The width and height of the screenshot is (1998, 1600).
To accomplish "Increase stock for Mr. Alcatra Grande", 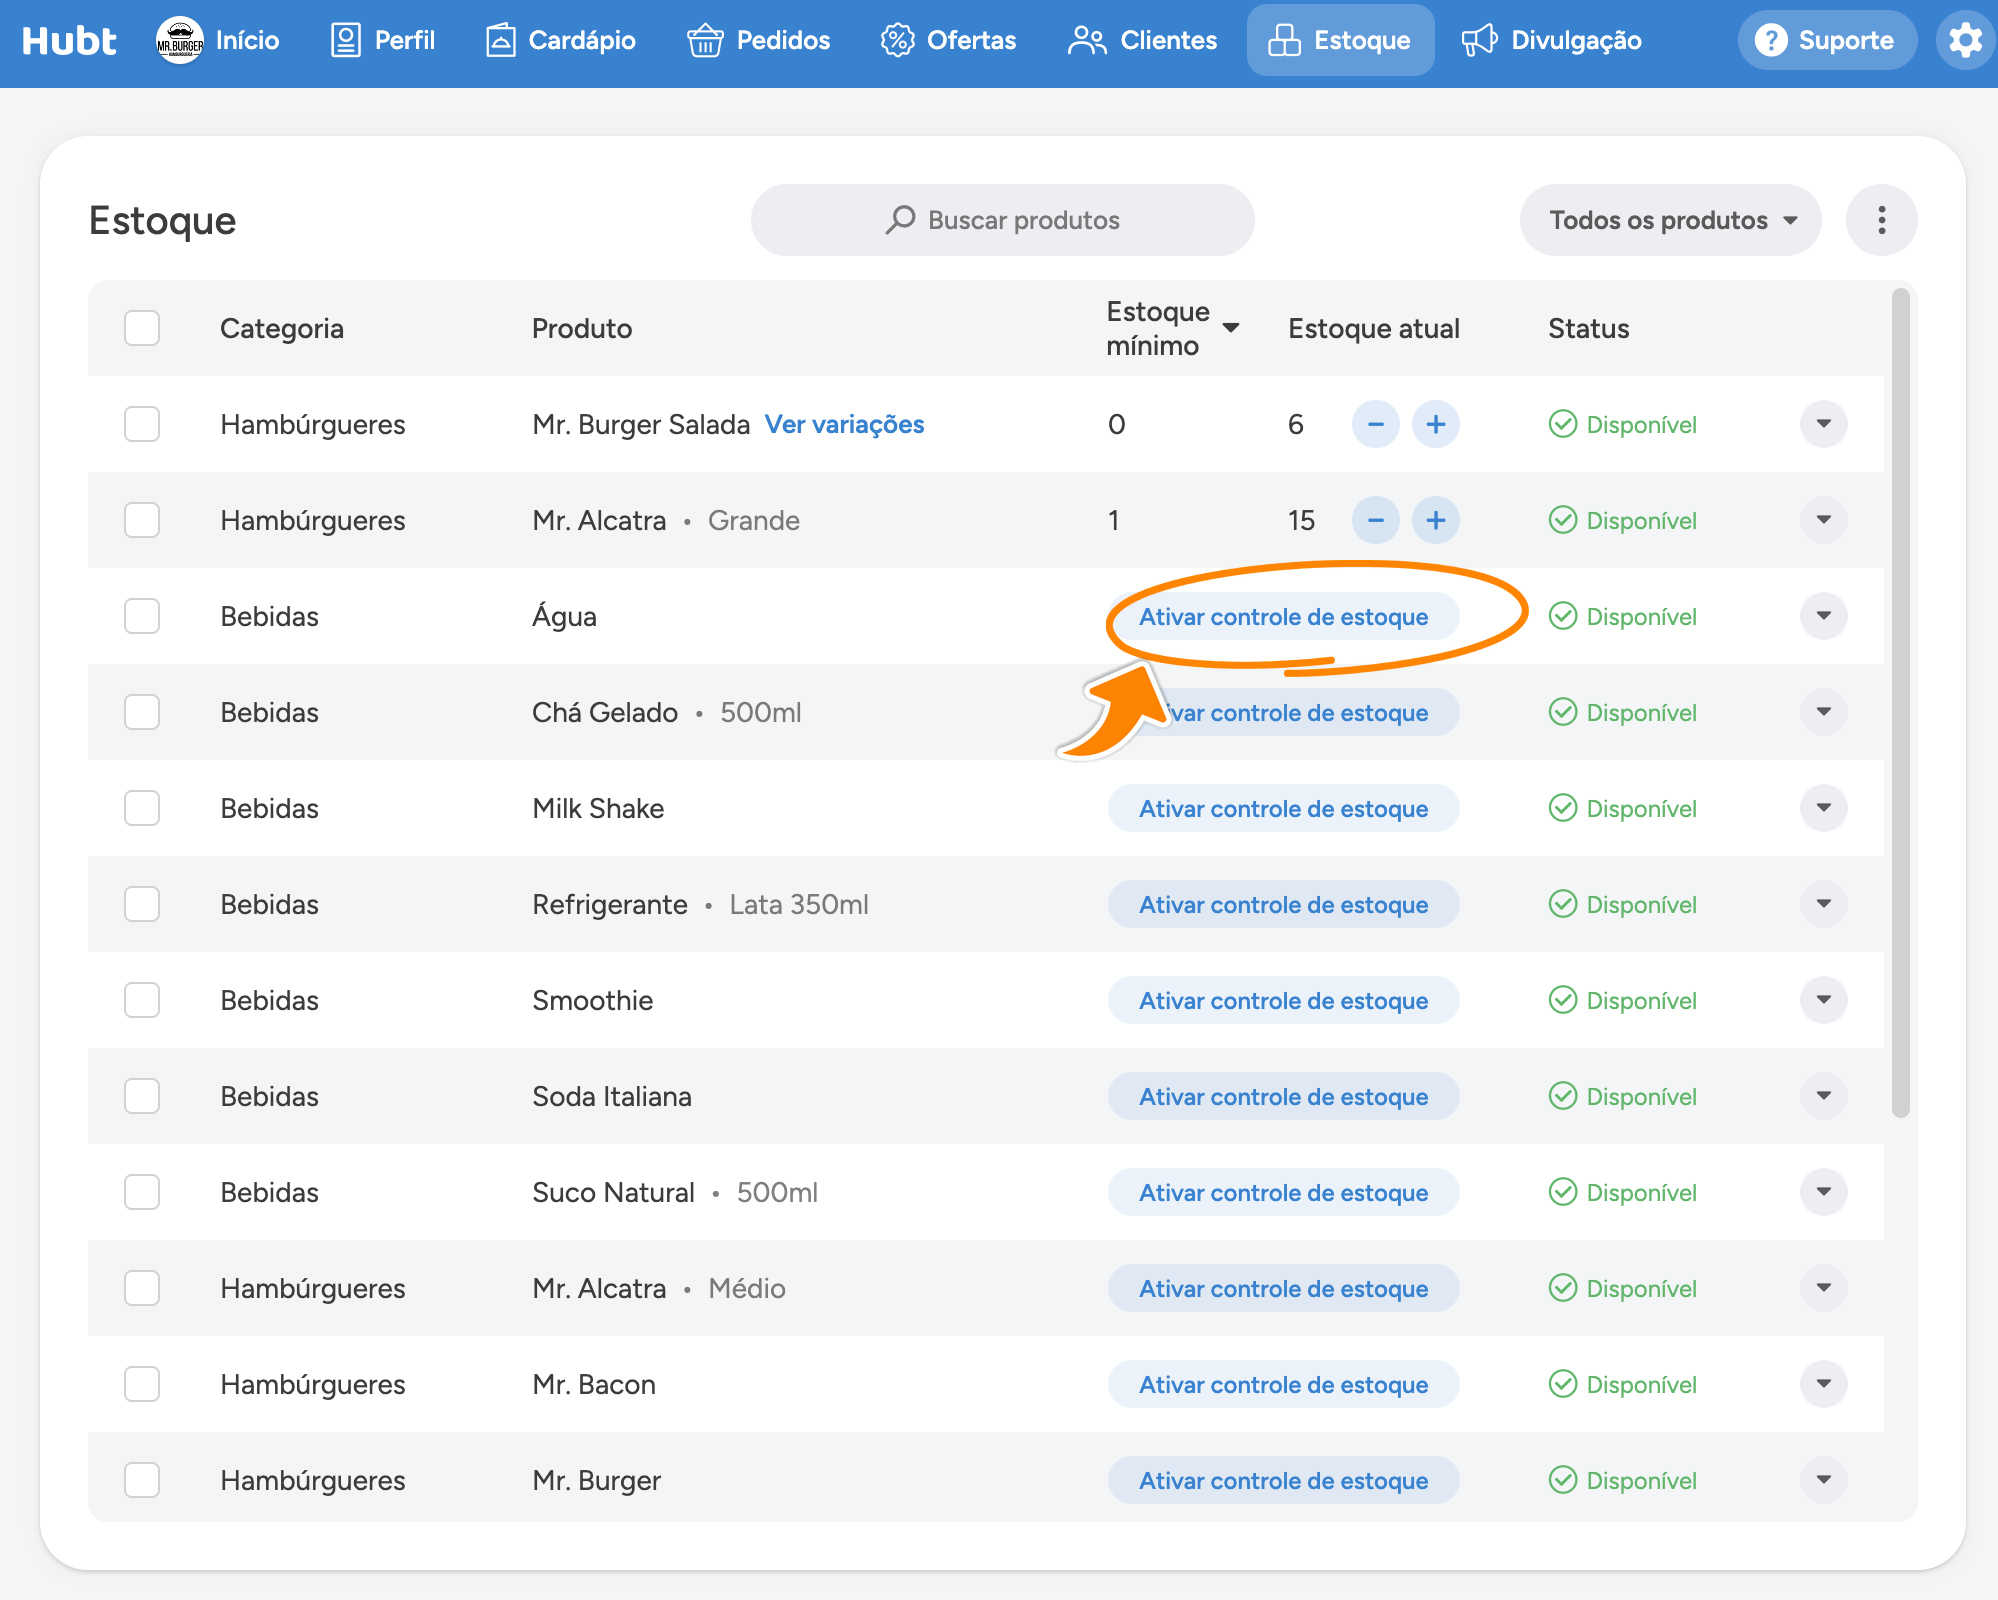I will click(1436, 520).
